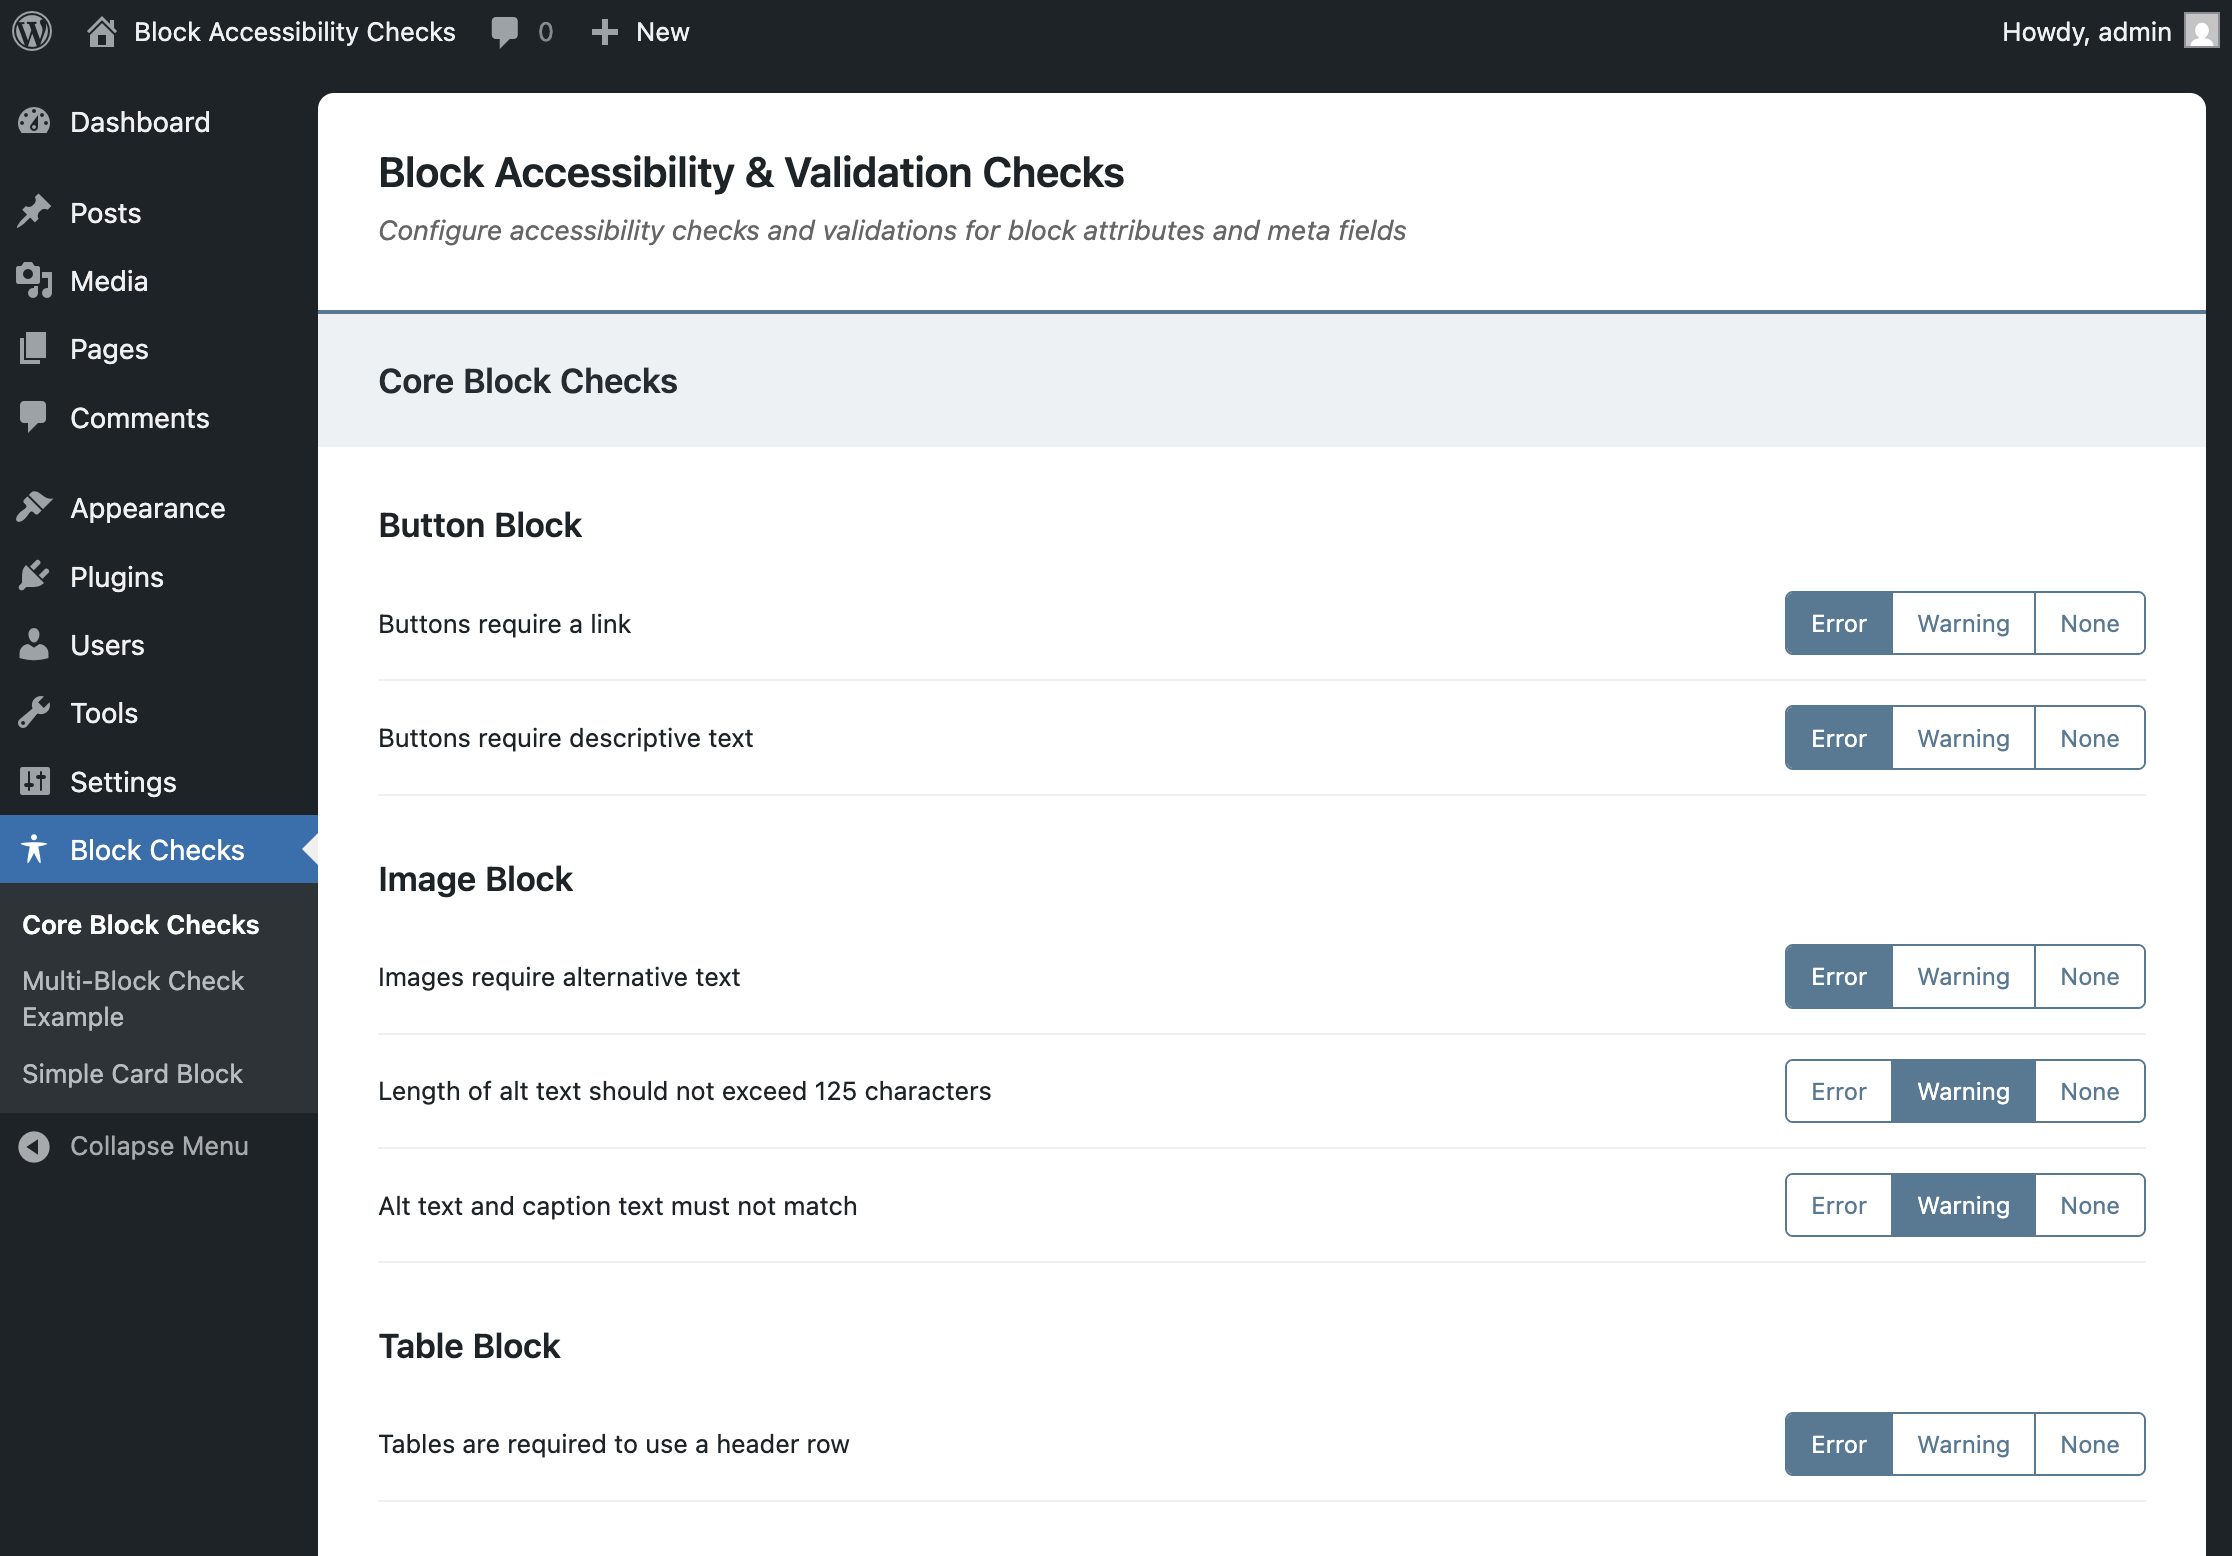Image resolution: width=2232 pixels, height=1556 pixels.
Task: Click the Block Checks accessibility icon
Action: (x=36, y=849)
